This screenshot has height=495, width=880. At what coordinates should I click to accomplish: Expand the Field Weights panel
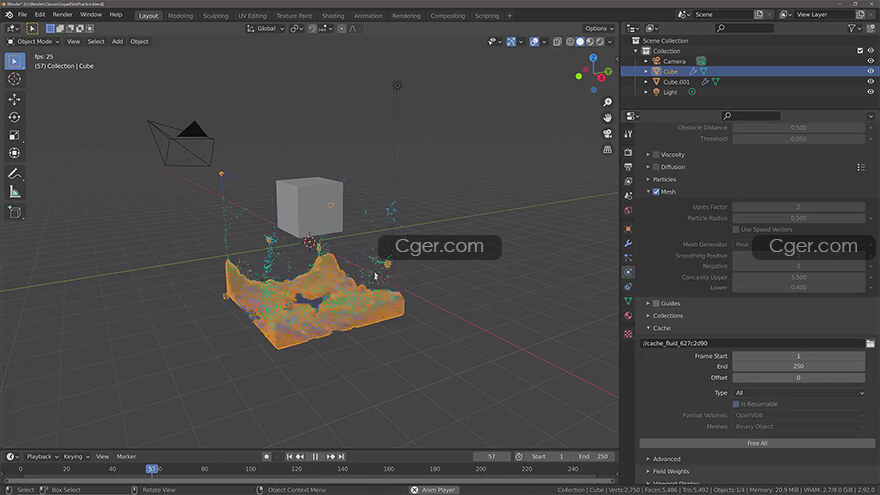pos(671,471)
